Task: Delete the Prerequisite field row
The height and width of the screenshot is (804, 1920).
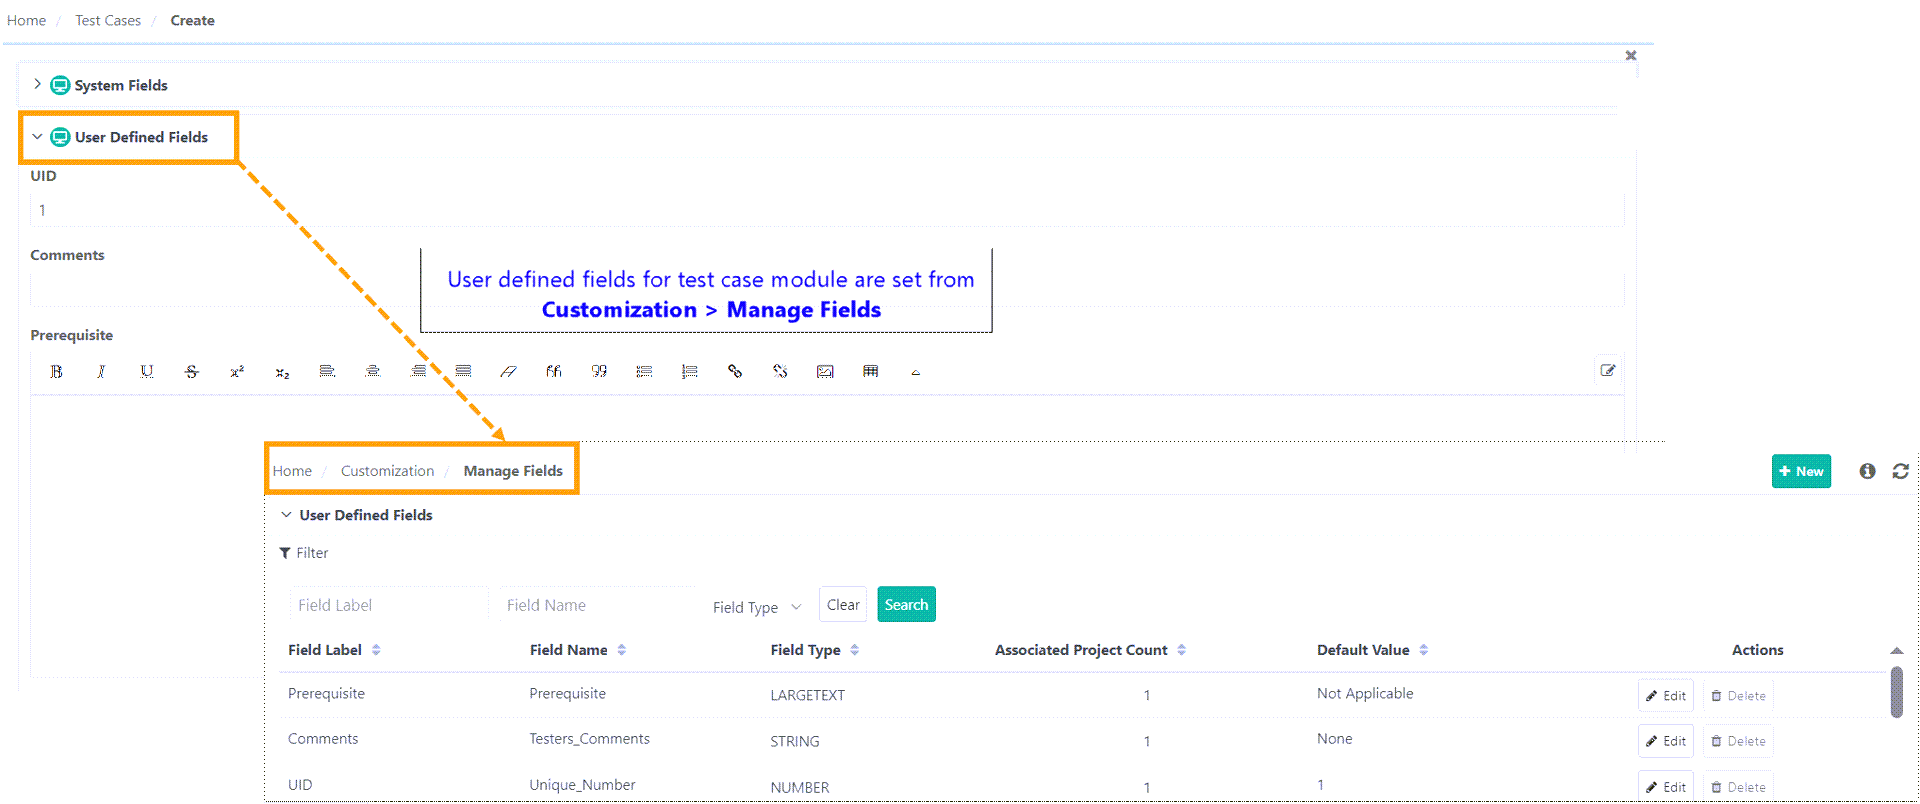Action: (x=1738, y=695)
